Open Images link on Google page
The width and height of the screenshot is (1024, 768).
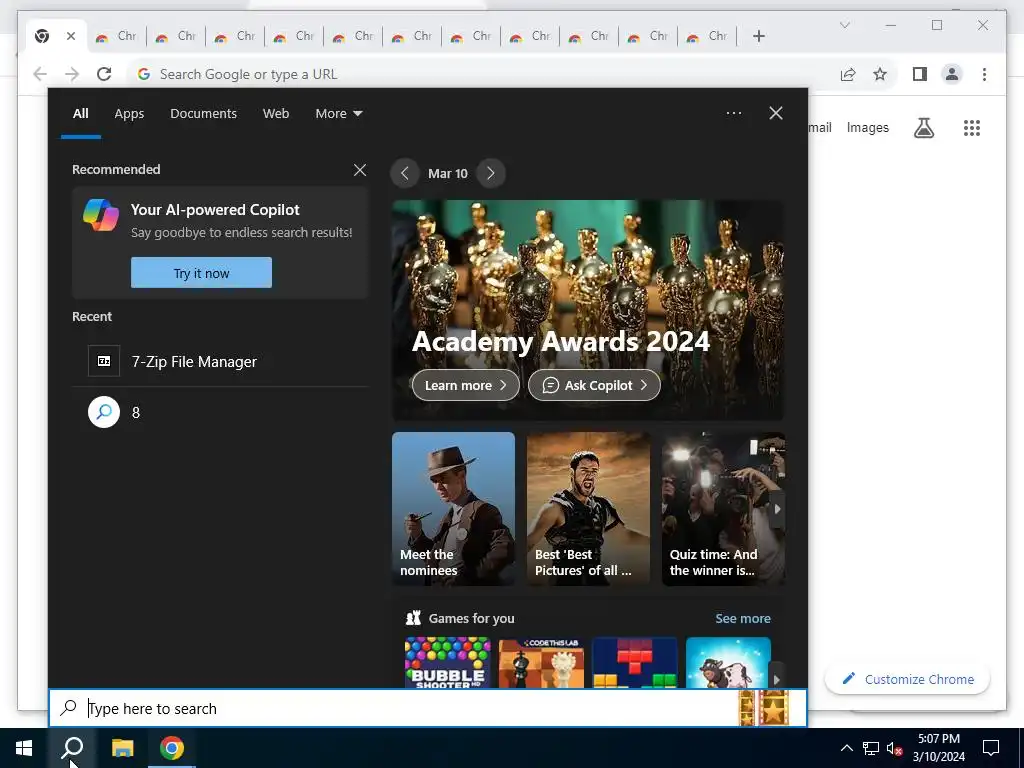coord(867,127)
